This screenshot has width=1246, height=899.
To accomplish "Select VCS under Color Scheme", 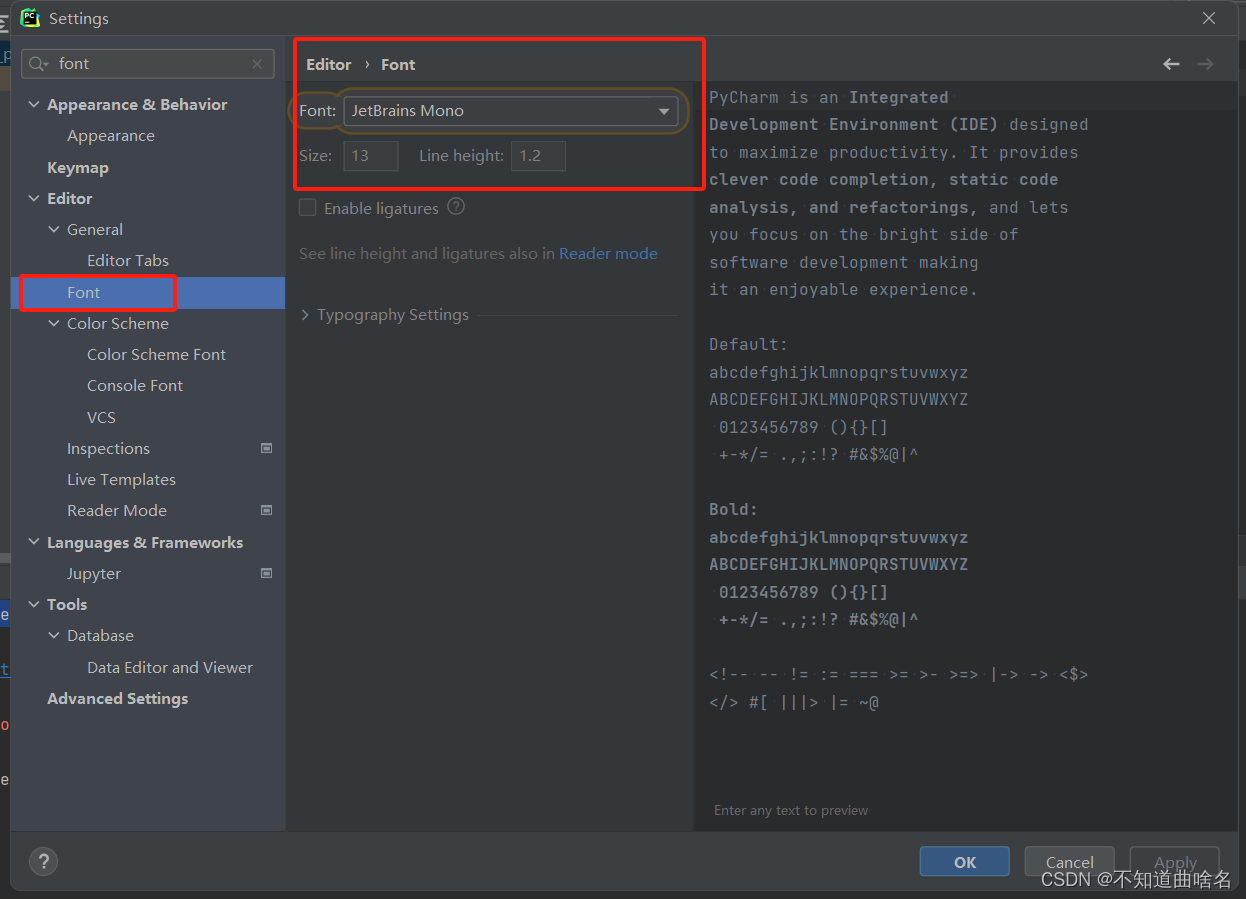I will 101,417.
